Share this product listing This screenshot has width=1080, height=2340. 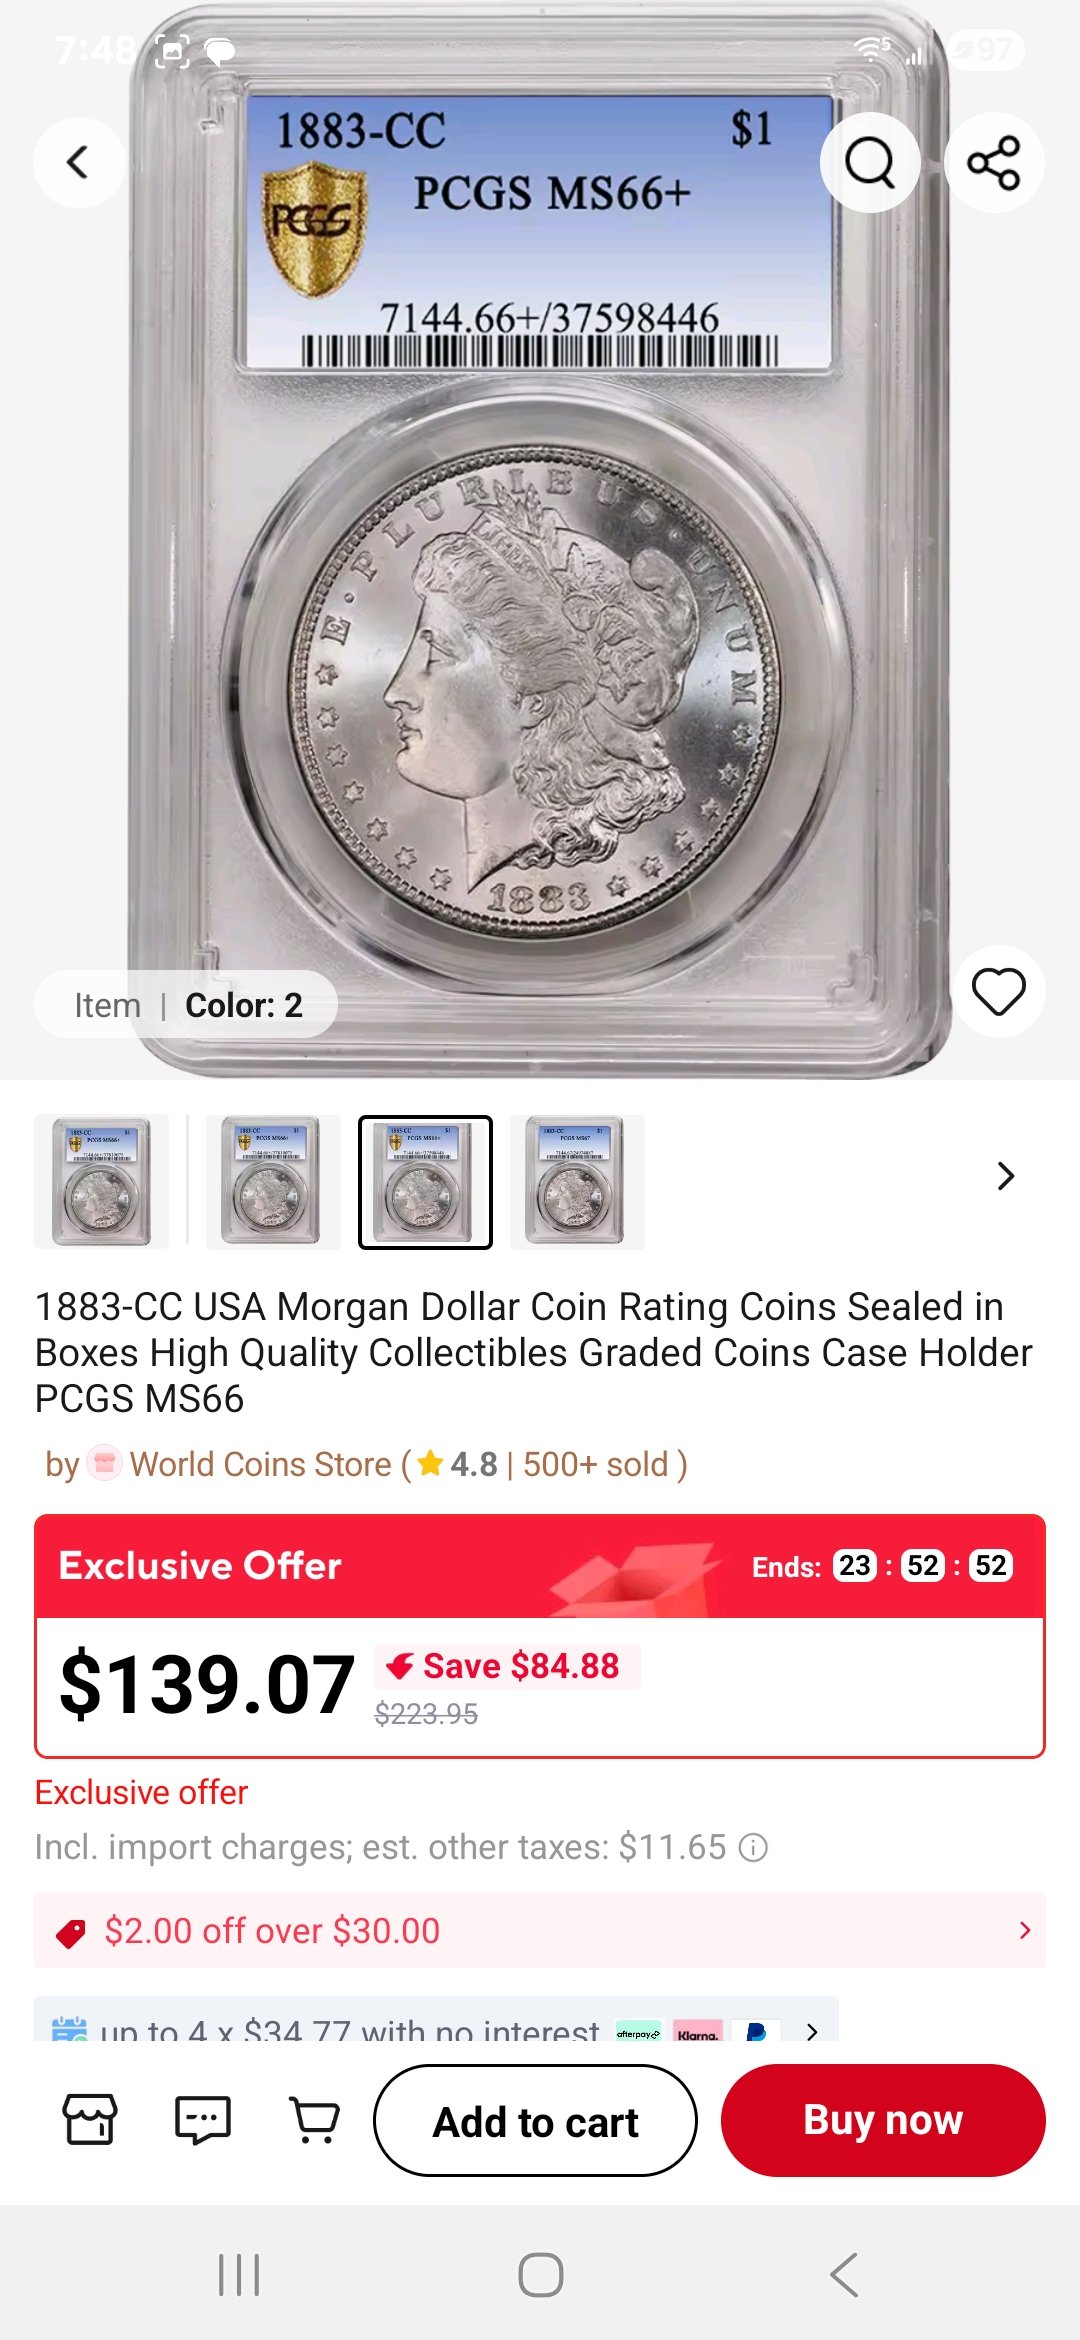point(994,162)
